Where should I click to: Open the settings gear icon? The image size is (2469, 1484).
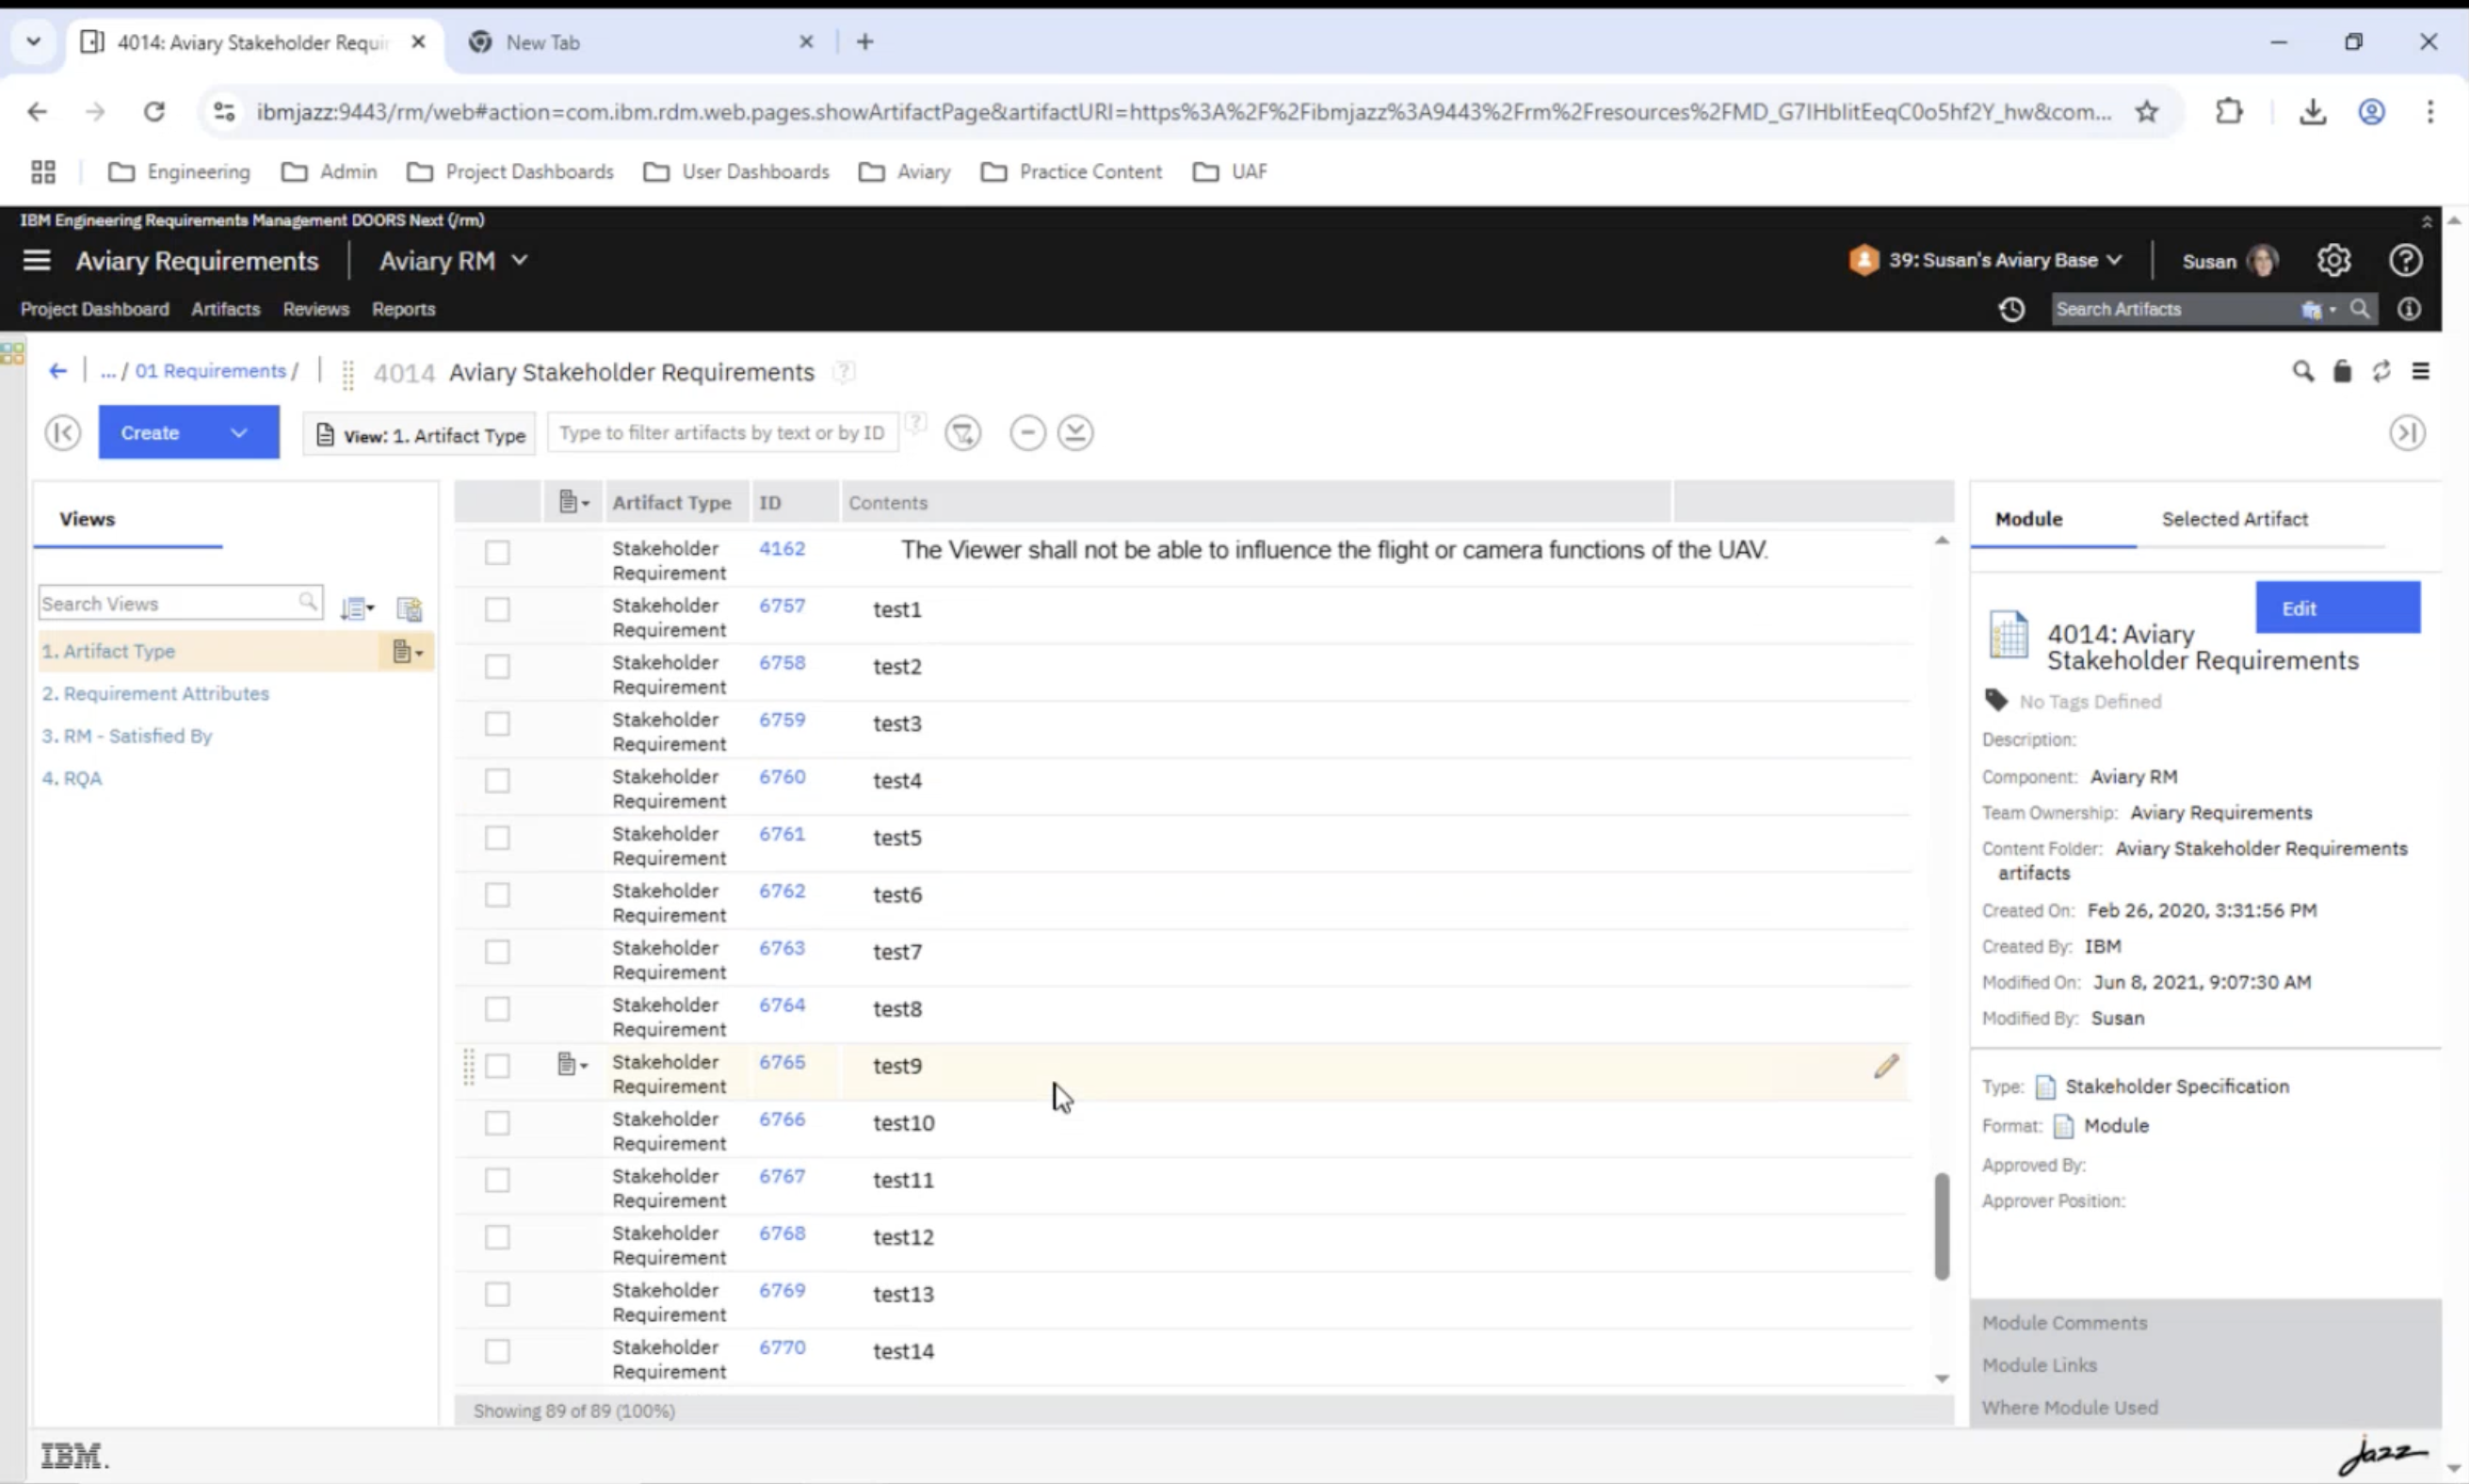click(x=2333, y=261)
